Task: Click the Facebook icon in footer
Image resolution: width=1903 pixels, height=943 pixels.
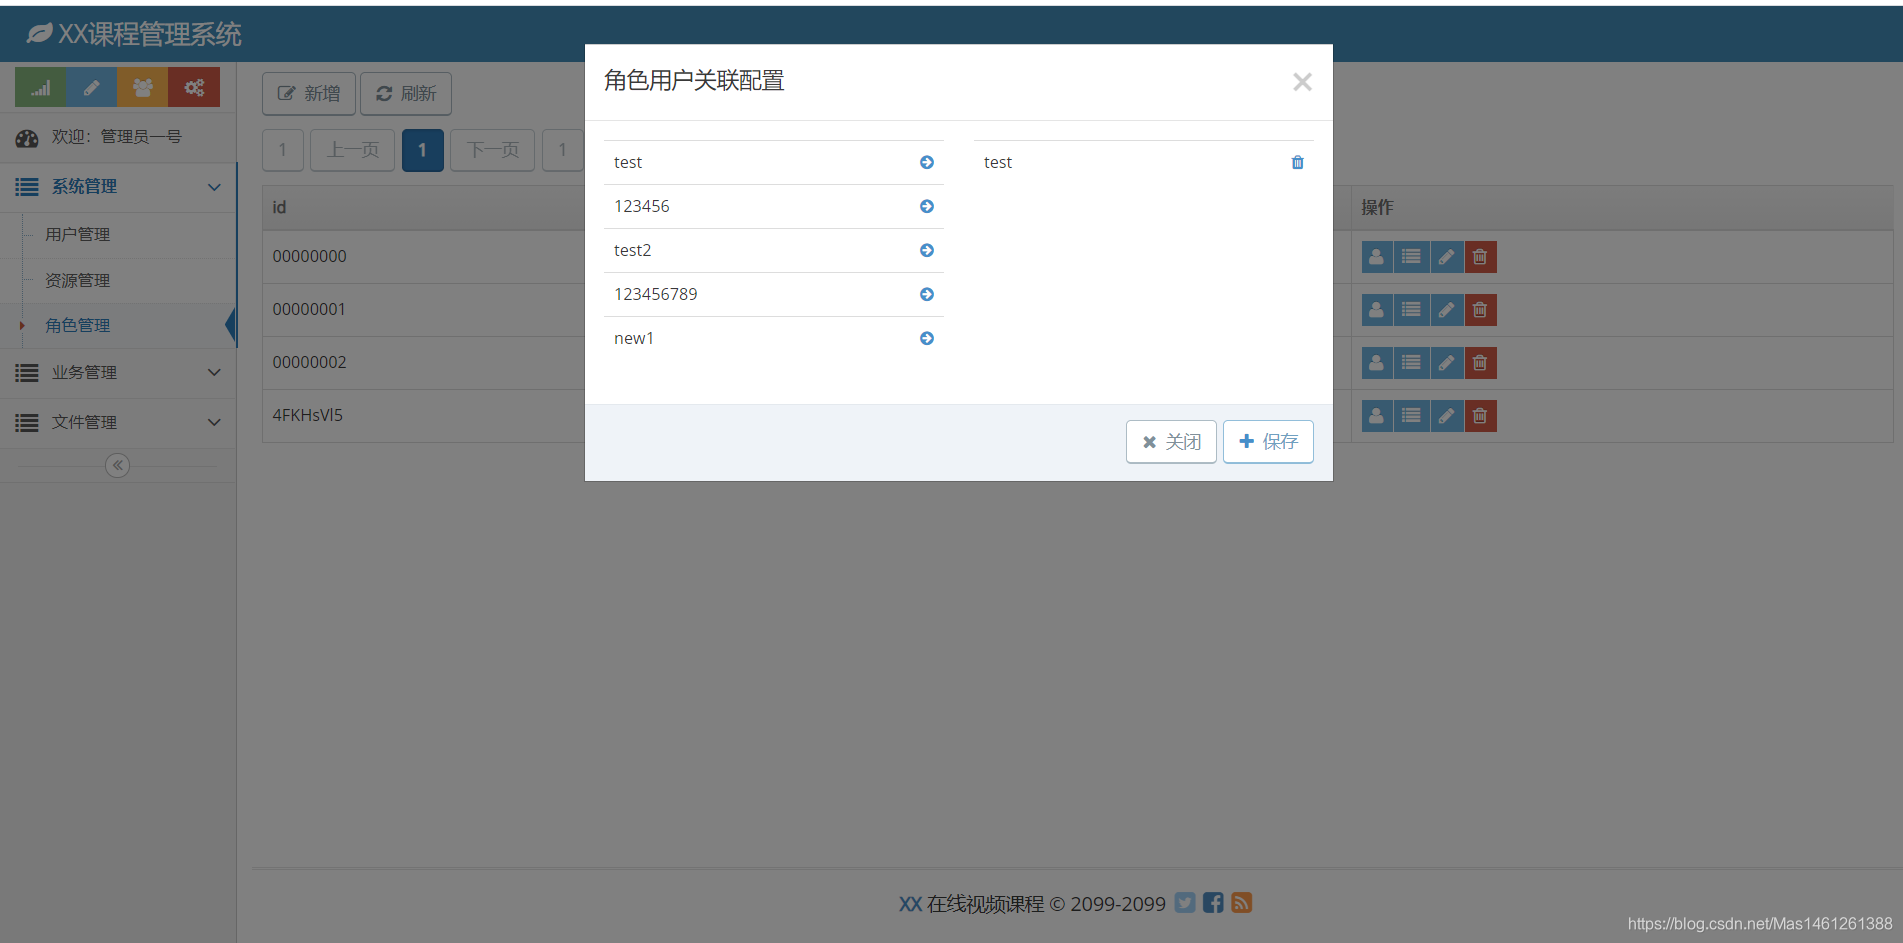Action: coord(1213,903)
